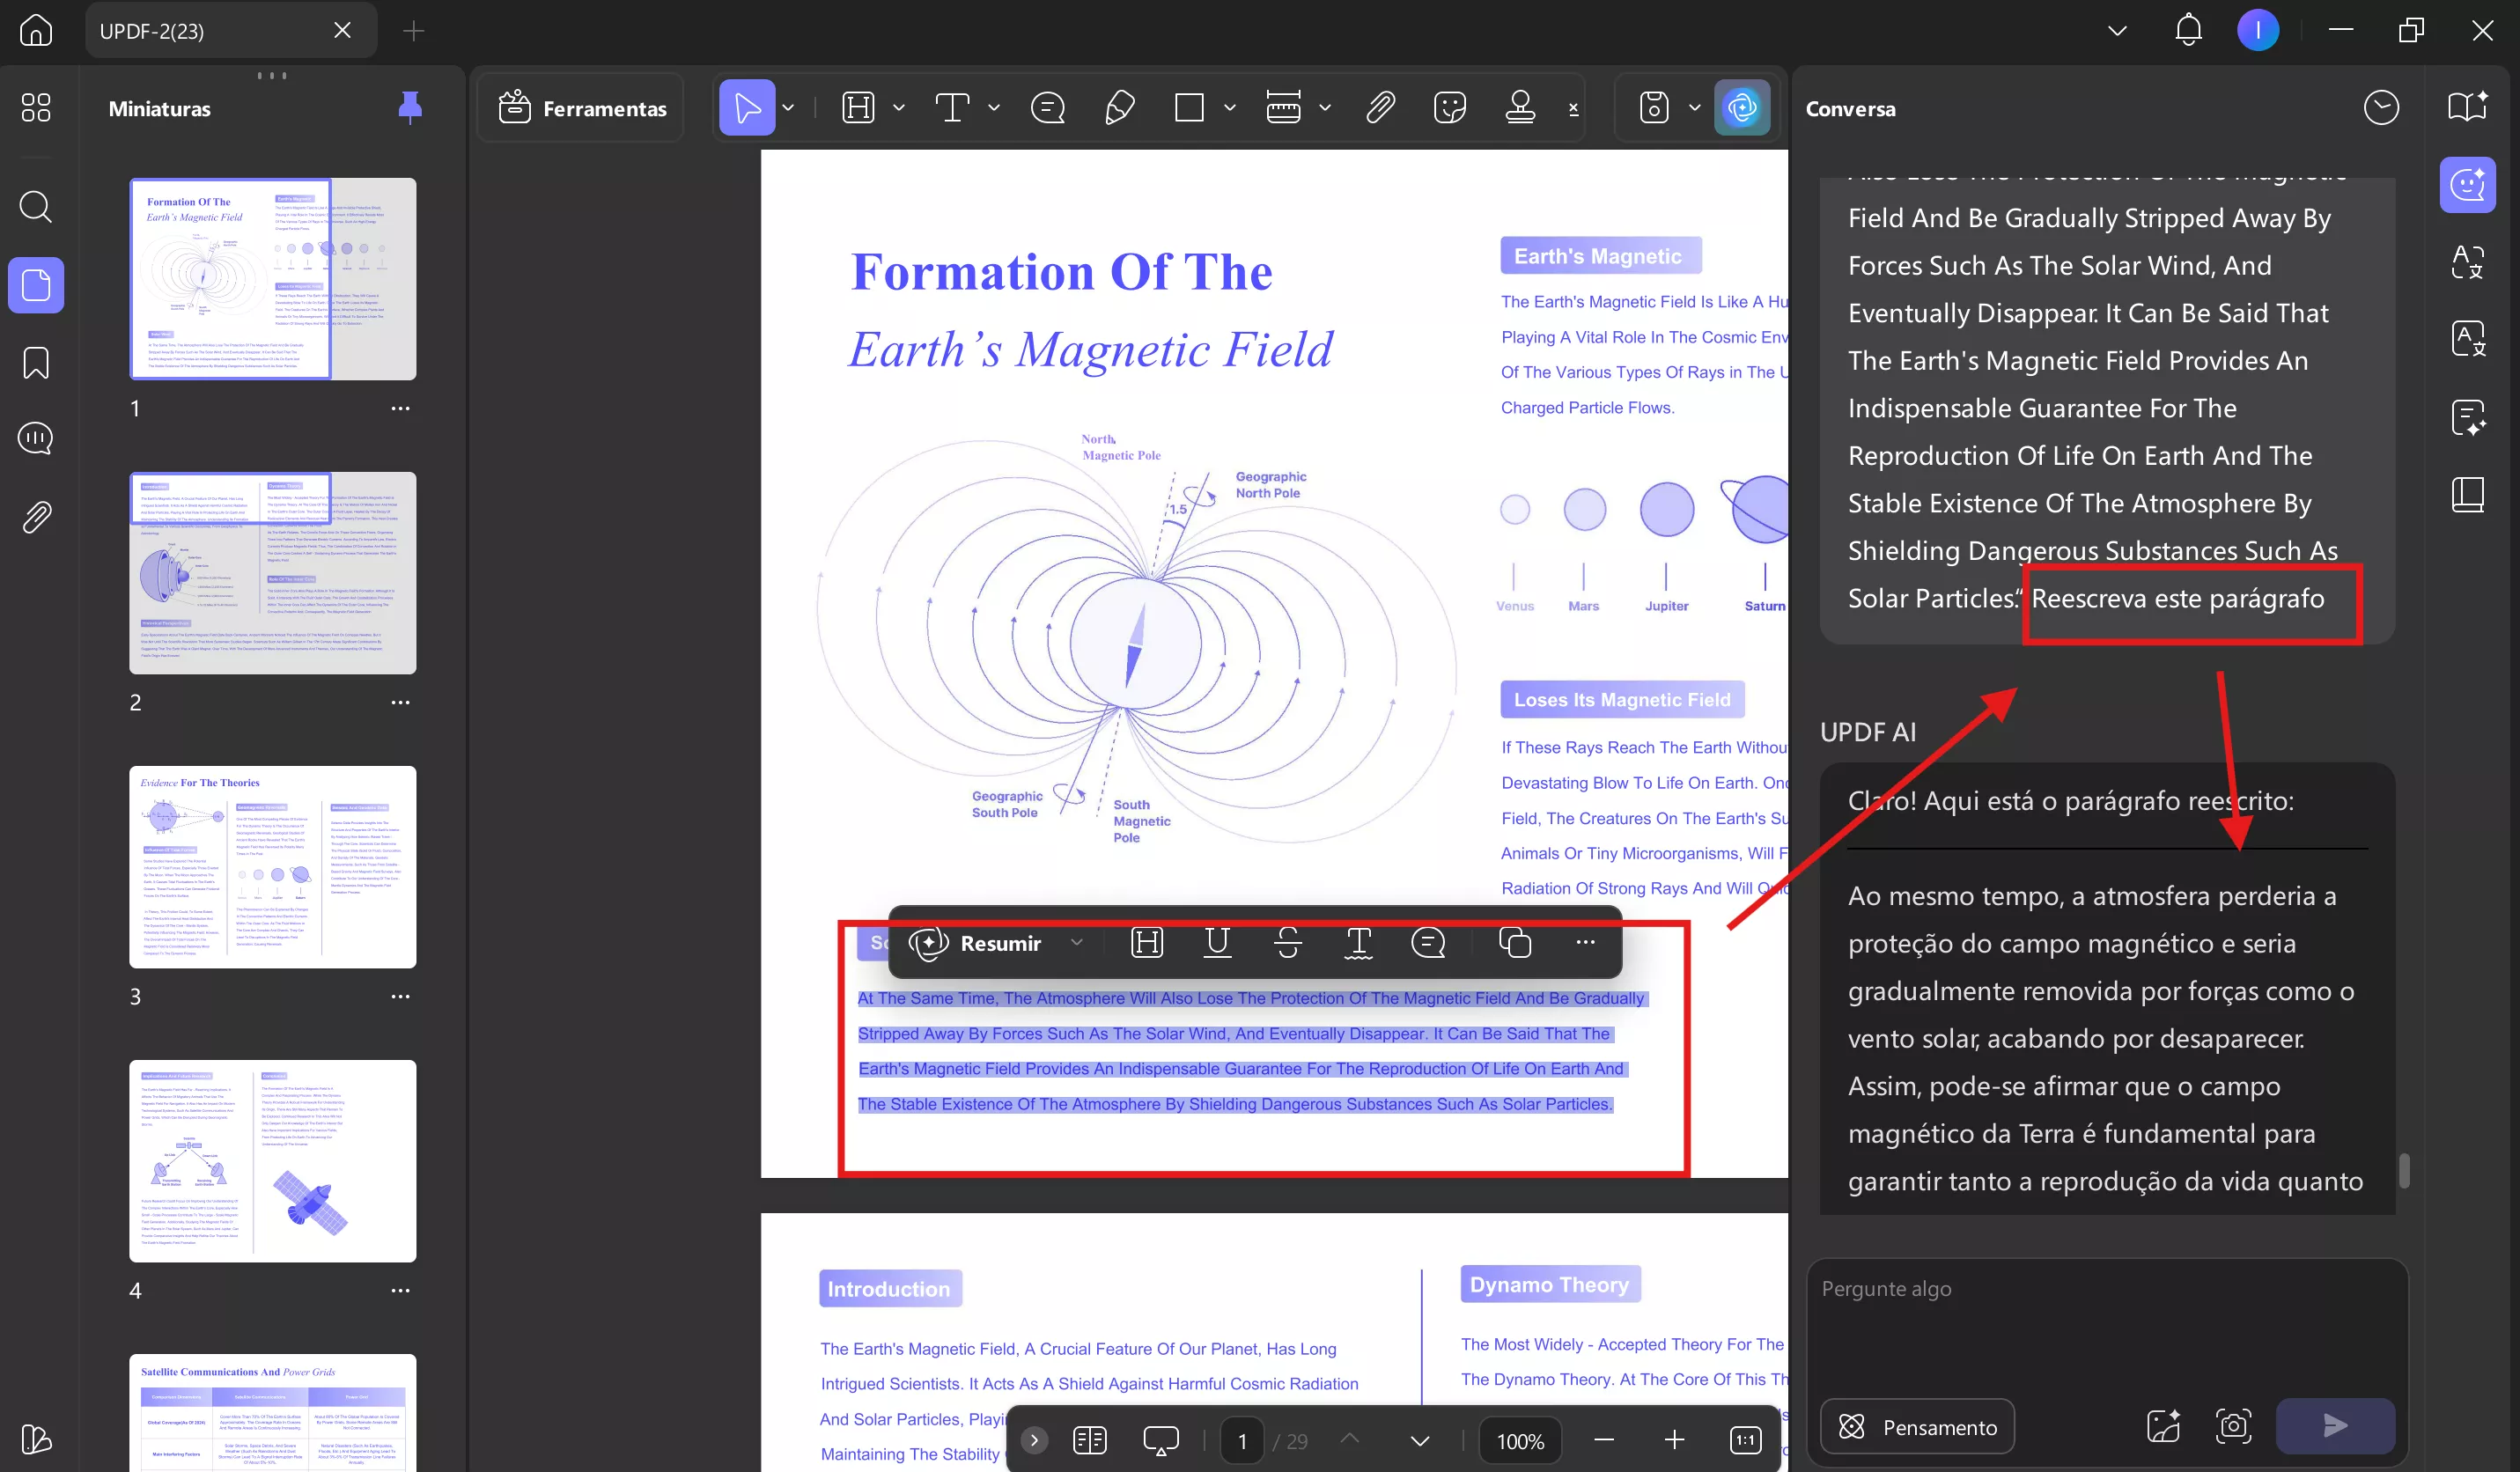Send the AI chat message
Viewport: 2520px width, 1472px height.
point(2335,1426)
